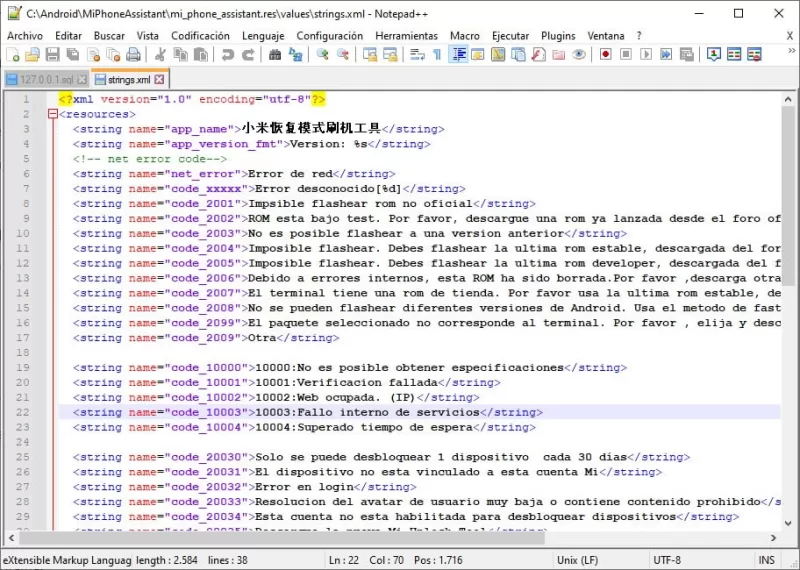This screenshot has width=800, height=570.
Task: Select the strings.xml tab
Action: [x=129, y=80]
